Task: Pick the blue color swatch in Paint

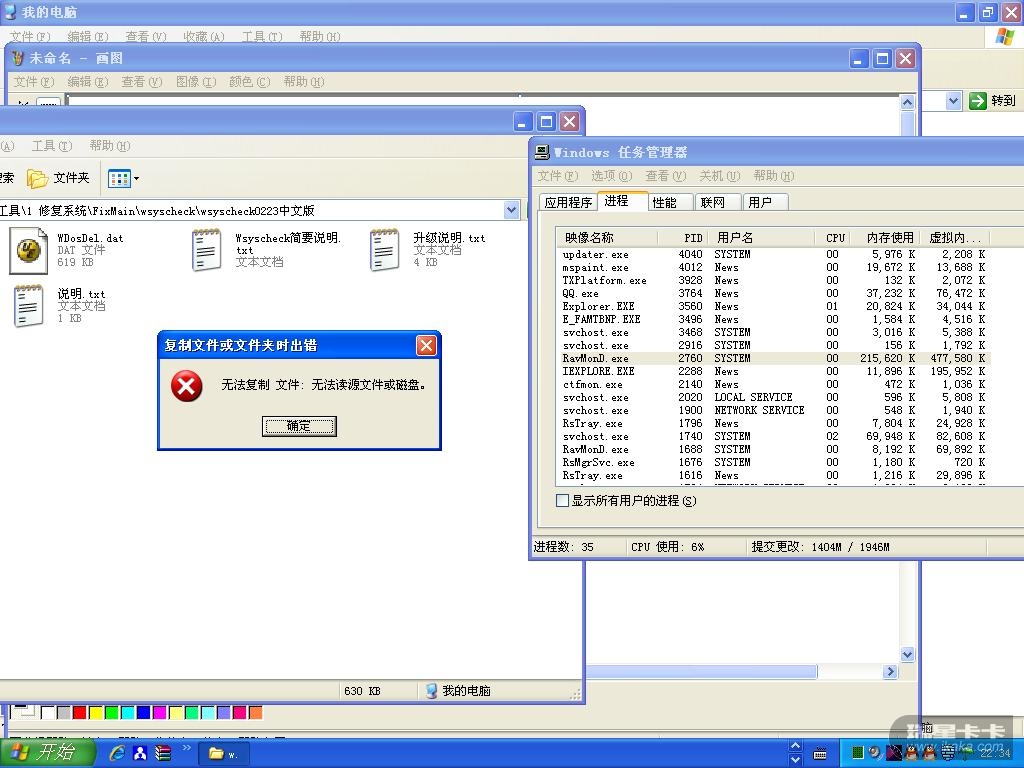Action: point(144,712)
